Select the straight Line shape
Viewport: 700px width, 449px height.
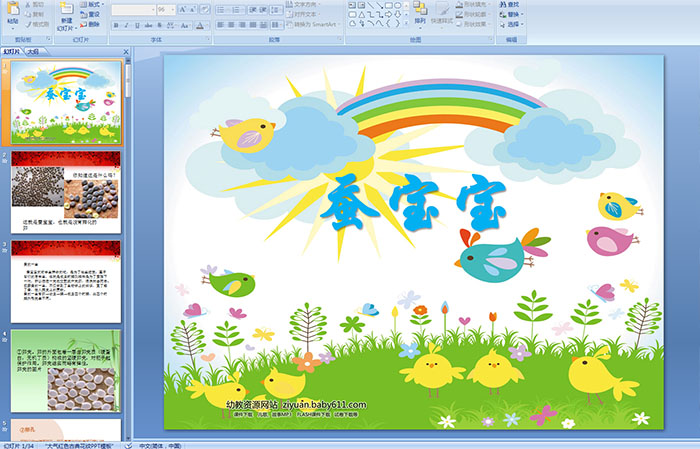371,5
